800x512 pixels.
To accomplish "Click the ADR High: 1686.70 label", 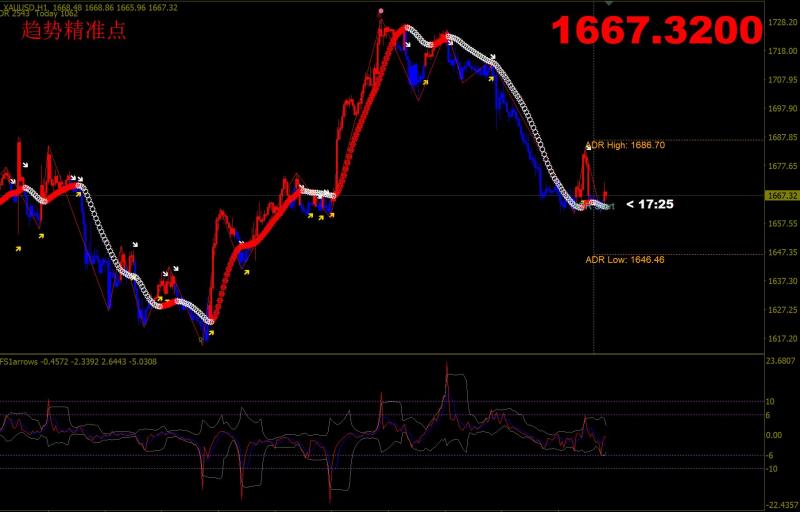I will click(x=625, y=145).
